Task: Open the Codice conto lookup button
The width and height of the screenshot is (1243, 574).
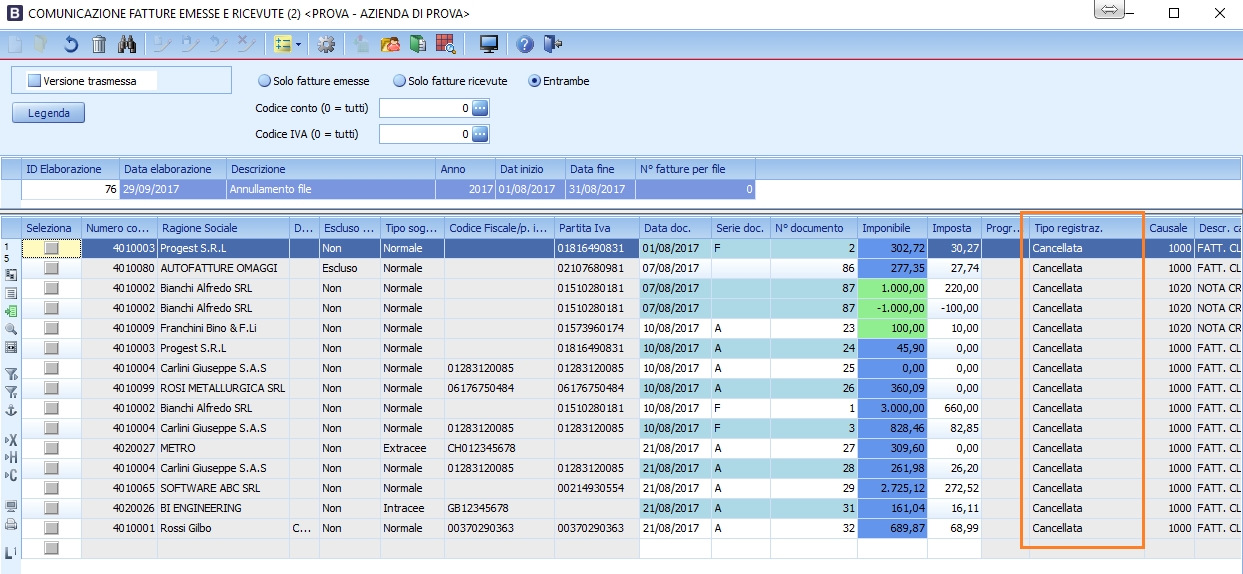Action: coord(480,108)
